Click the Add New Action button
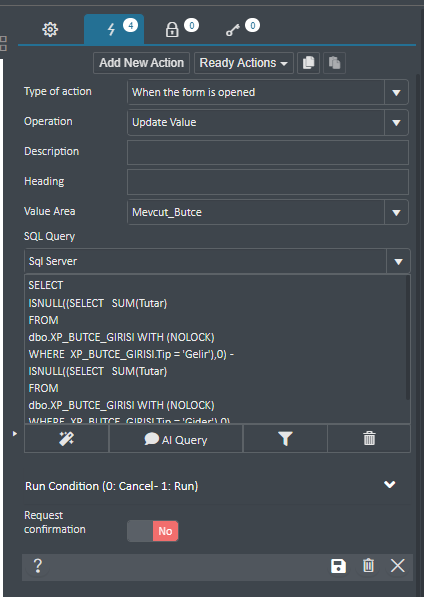424x597 pixels. coord(142,63)
